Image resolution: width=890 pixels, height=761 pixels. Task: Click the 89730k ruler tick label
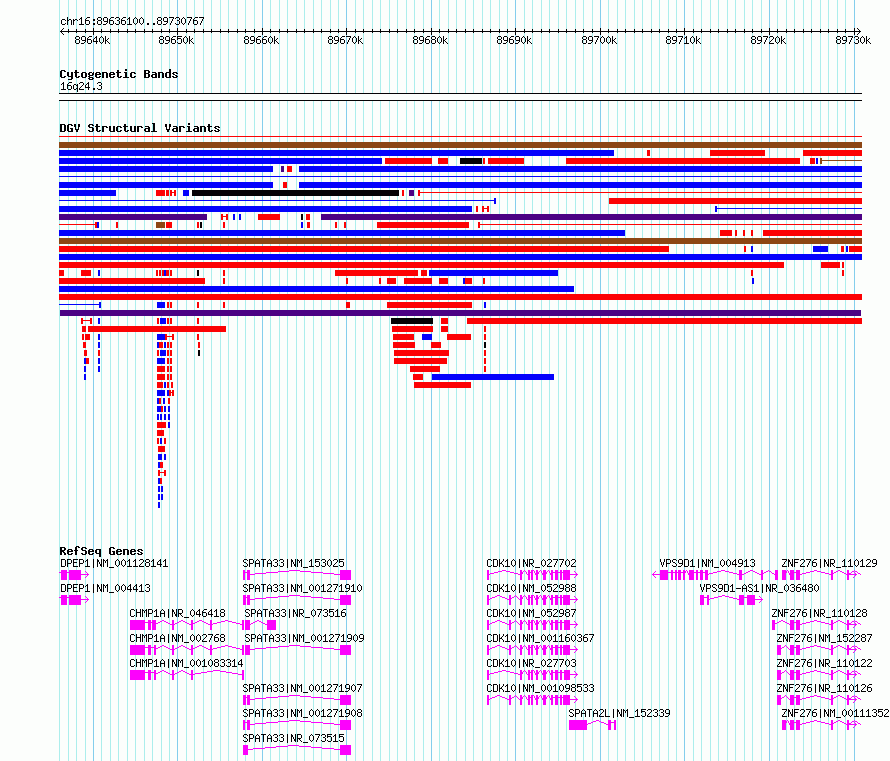click(853, 40)
